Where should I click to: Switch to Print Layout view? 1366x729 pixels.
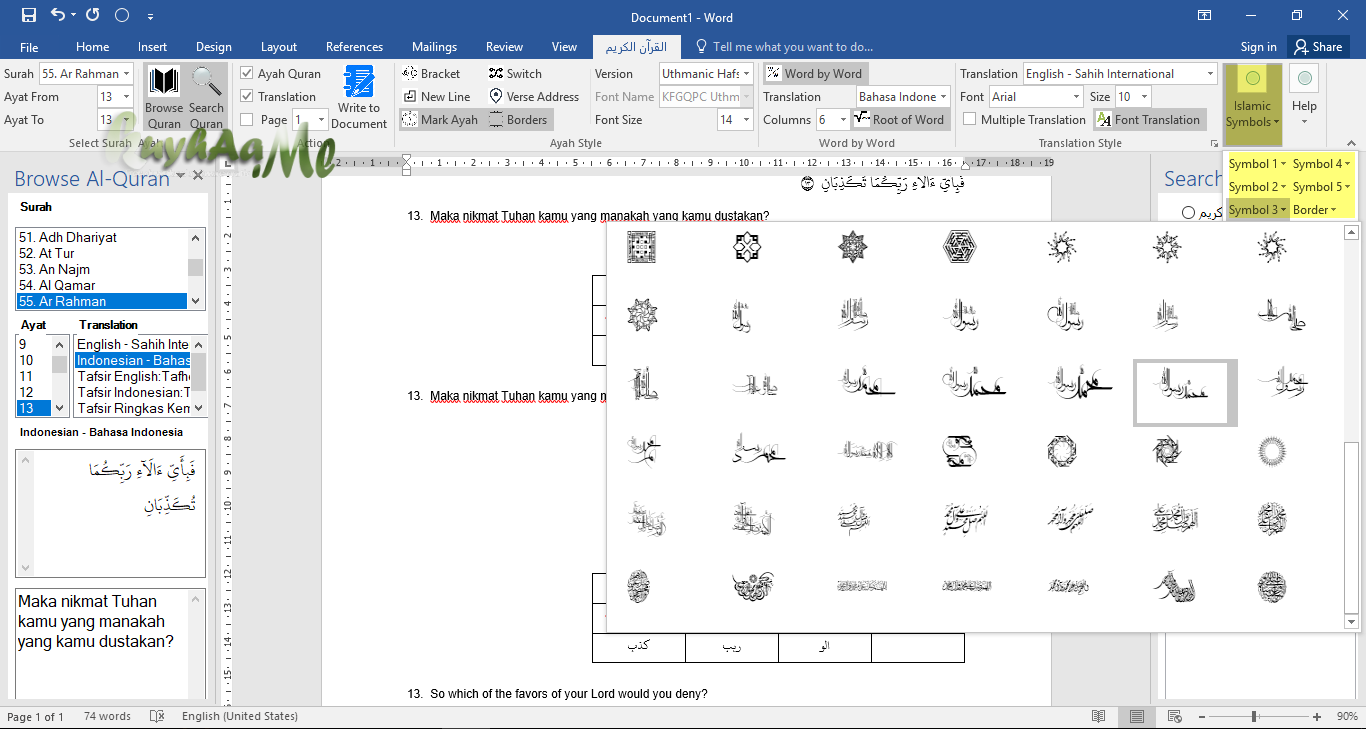point(1136,716)
